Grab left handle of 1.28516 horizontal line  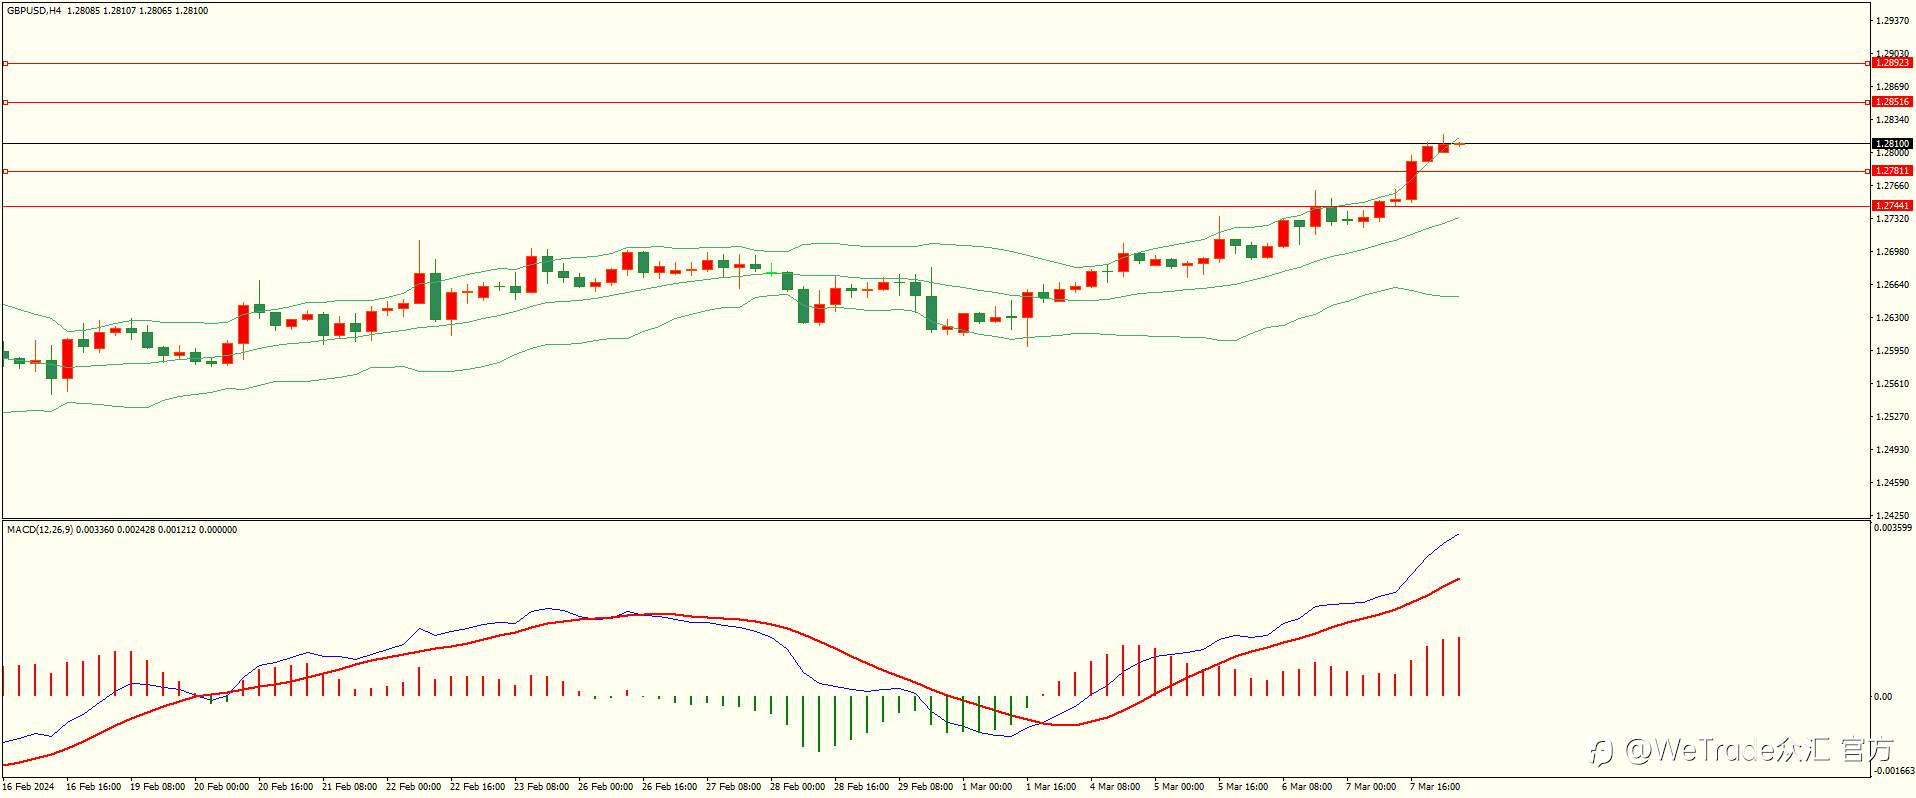[5, 102]
